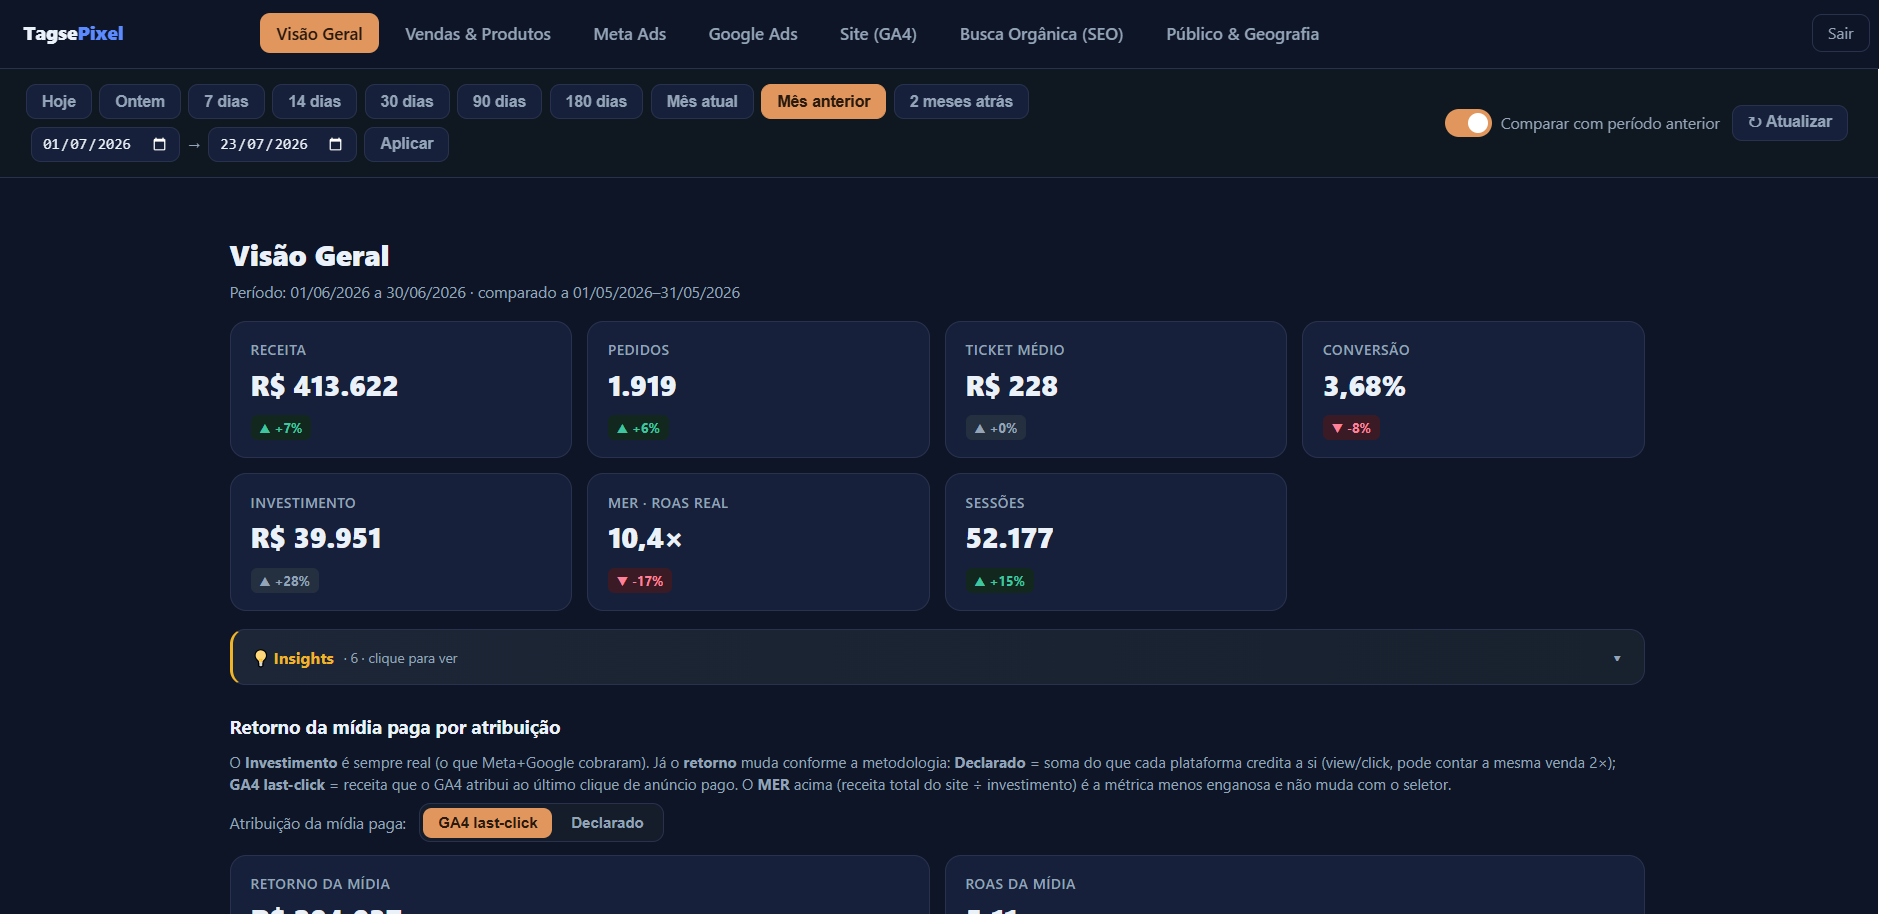Click the +15% Sessões change badge
Image resolution: width=1879 pixels, height=914 pixels.
click(1000, 581)
